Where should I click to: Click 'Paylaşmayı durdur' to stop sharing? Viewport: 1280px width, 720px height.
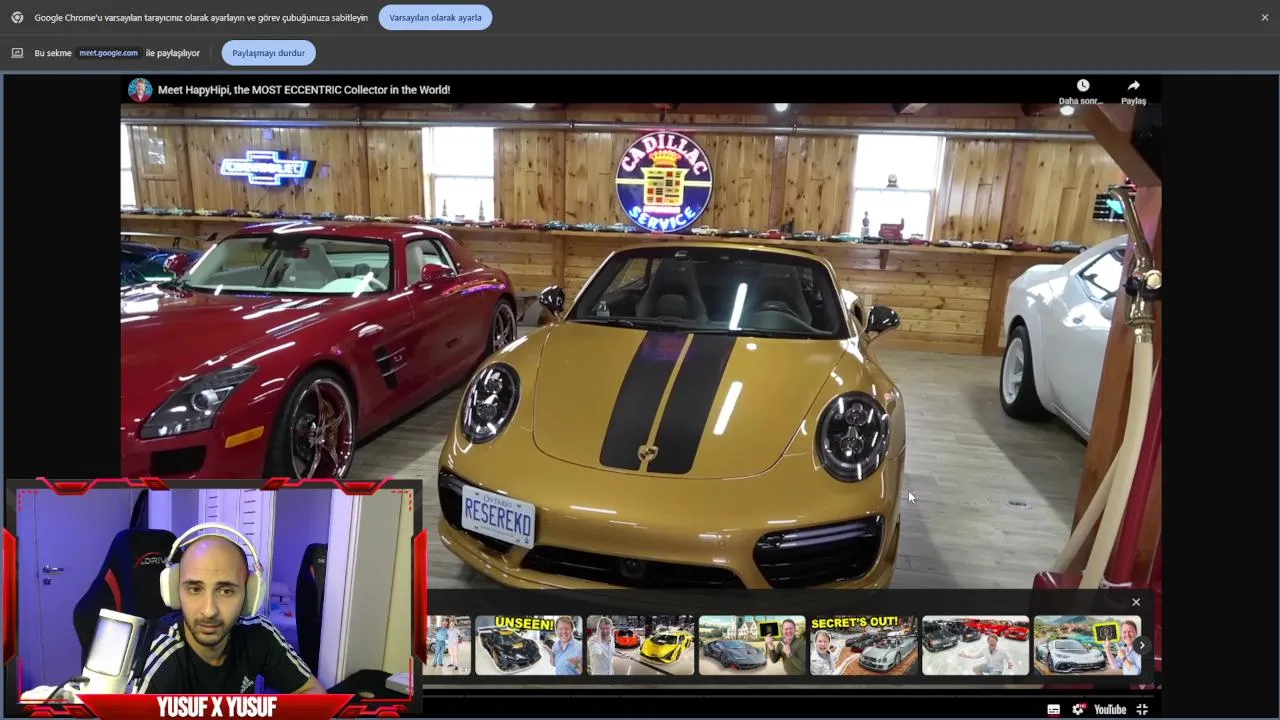[x=268, y=53]
